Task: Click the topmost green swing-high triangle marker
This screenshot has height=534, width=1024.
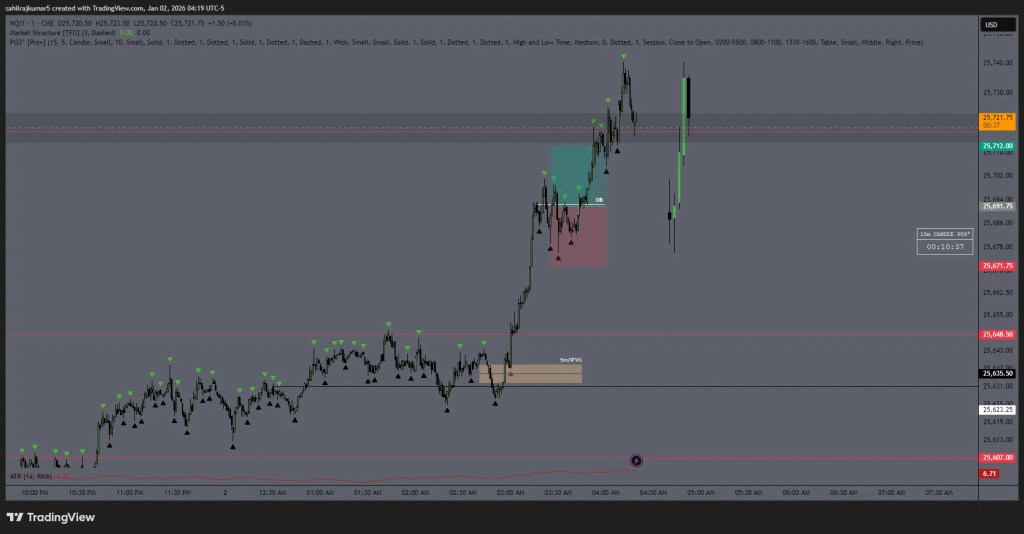Action: click(624, 57)
